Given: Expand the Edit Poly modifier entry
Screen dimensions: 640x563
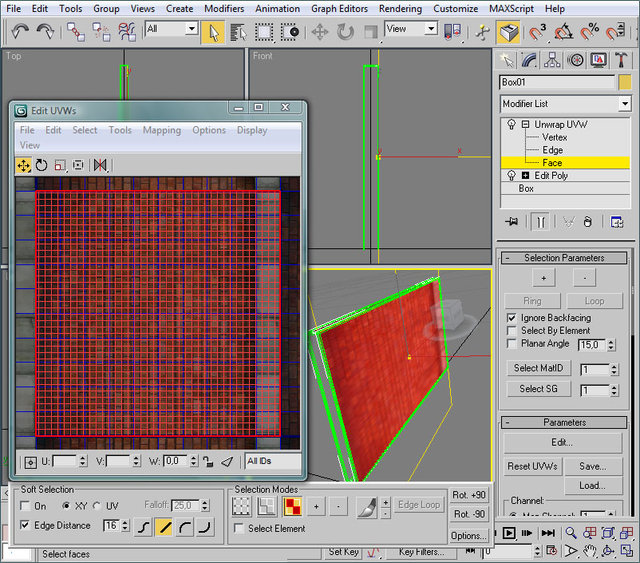Looking at the screenshot, I should click(524, 175).
